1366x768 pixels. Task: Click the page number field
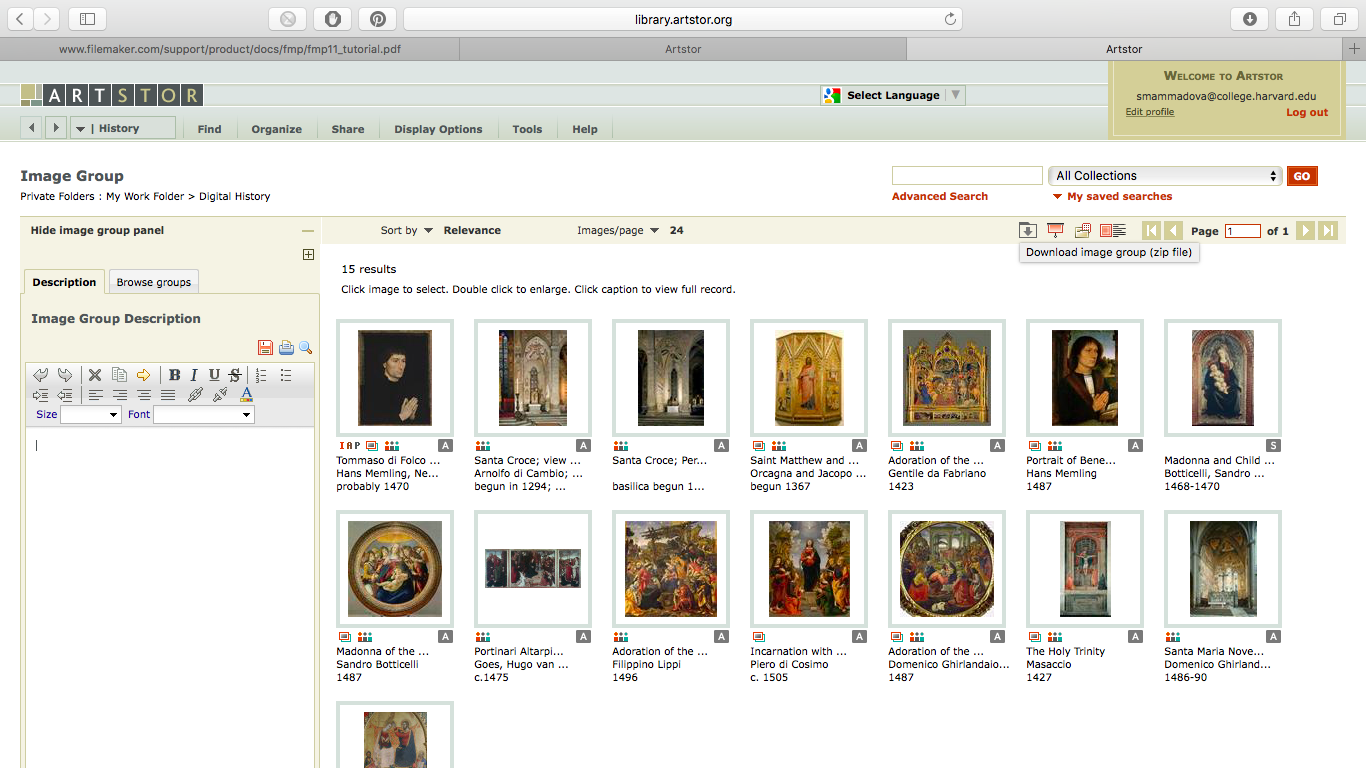coord(1243,231)
